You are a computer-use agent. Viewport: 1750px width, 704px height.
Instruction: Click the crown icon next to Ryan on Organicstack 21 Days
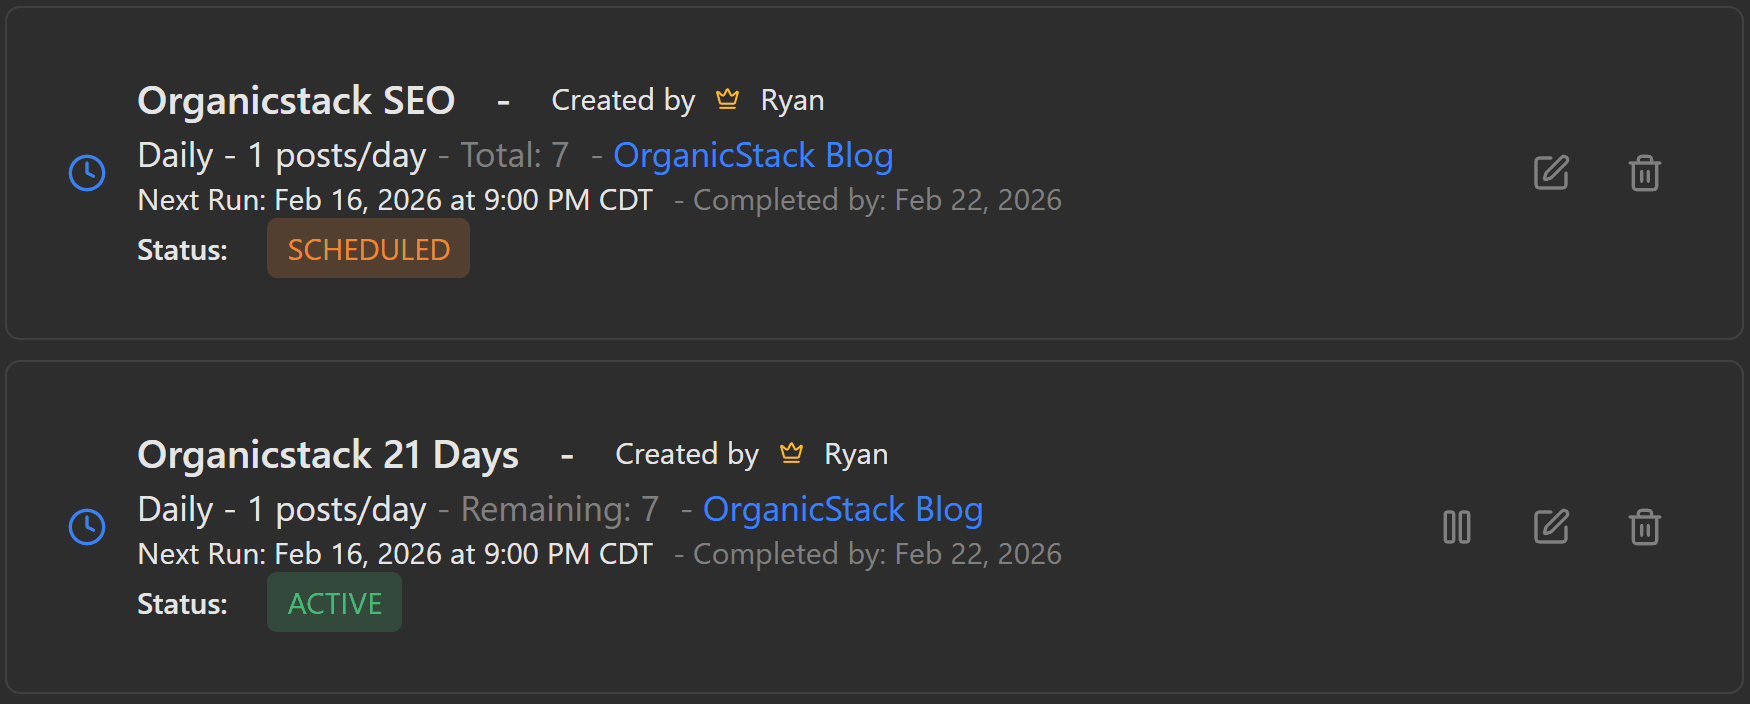pyautogui.click(x=791, y=453)
